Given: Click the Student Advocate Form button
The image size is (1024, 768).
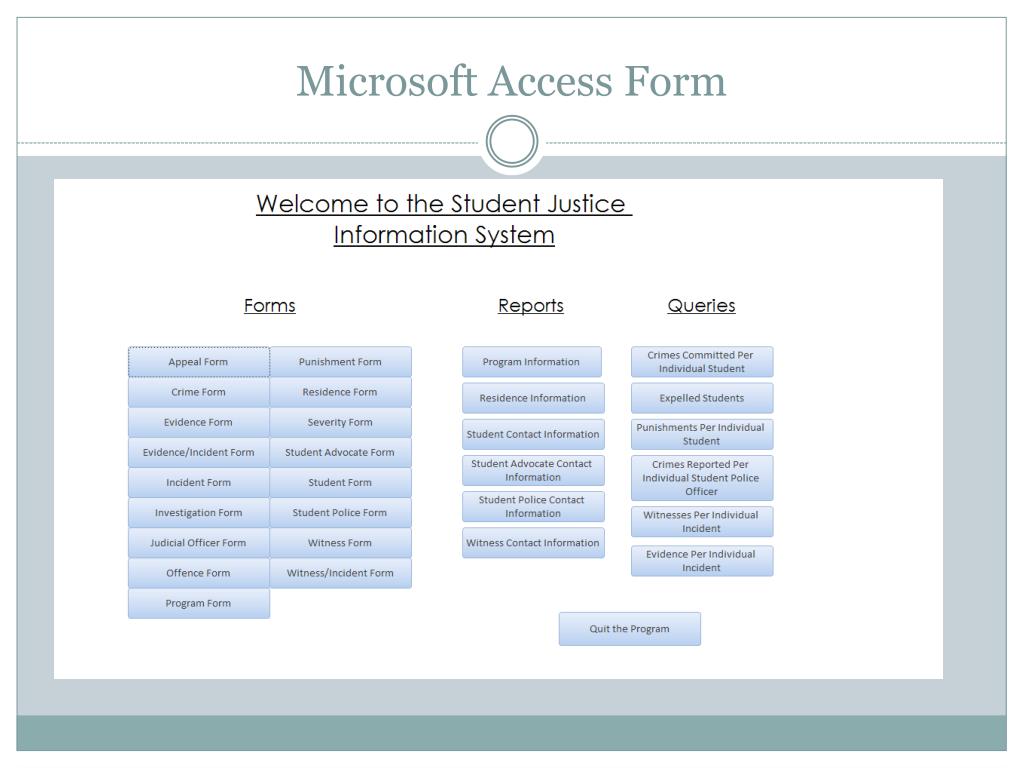Looking at the screenshot, I should coord(340,452).
